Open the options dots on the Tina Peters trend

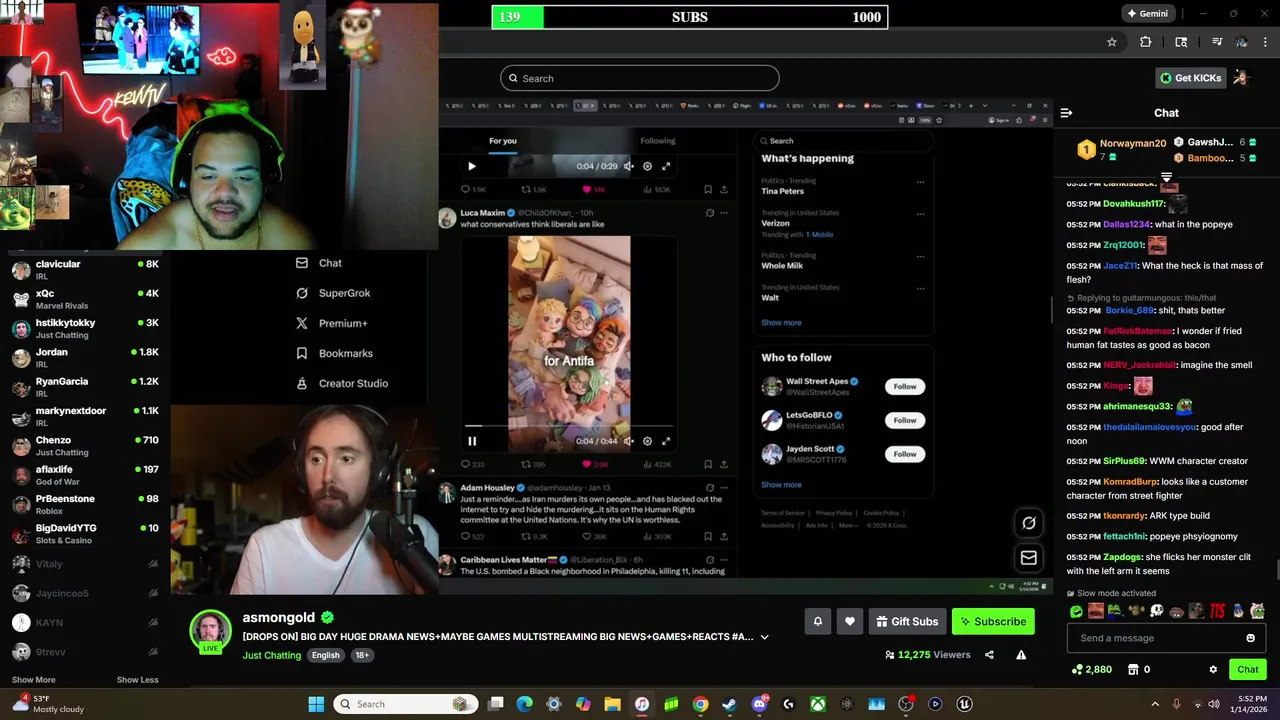pos(920,183)
